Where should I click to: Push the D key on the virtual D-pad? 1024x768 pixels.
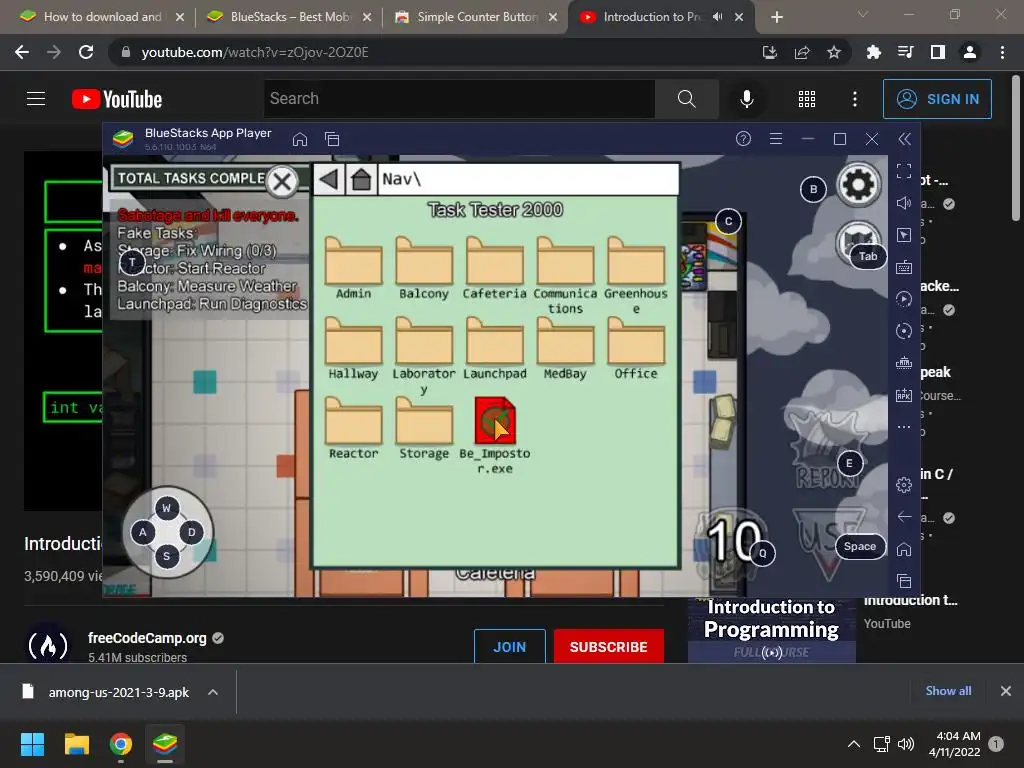(191, 532)
